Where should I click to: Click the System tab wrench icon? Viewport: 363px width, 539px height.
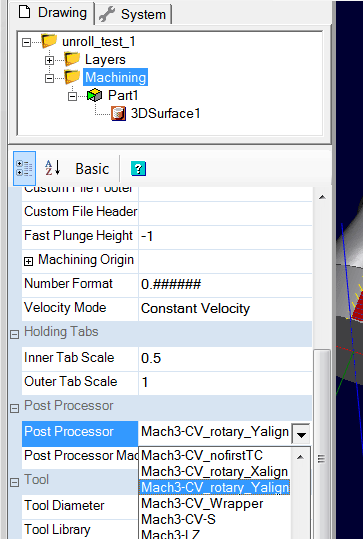pos(107,14)
